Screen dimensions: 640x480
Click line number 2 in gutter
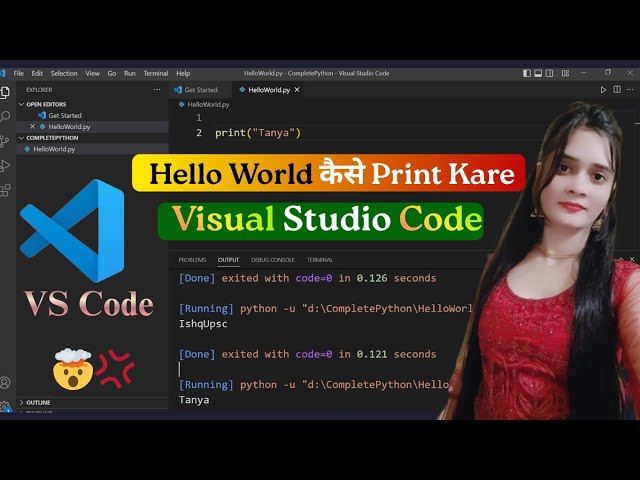pos(199,133)
